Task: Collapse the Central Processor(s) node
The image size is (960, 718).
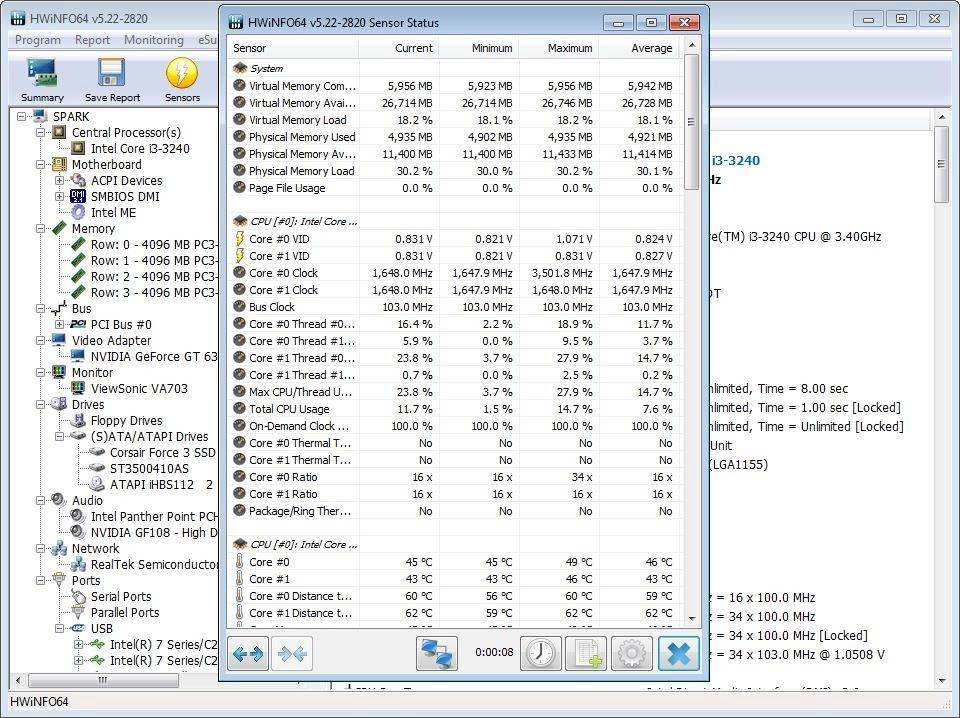Action: [x=40, y=132]
